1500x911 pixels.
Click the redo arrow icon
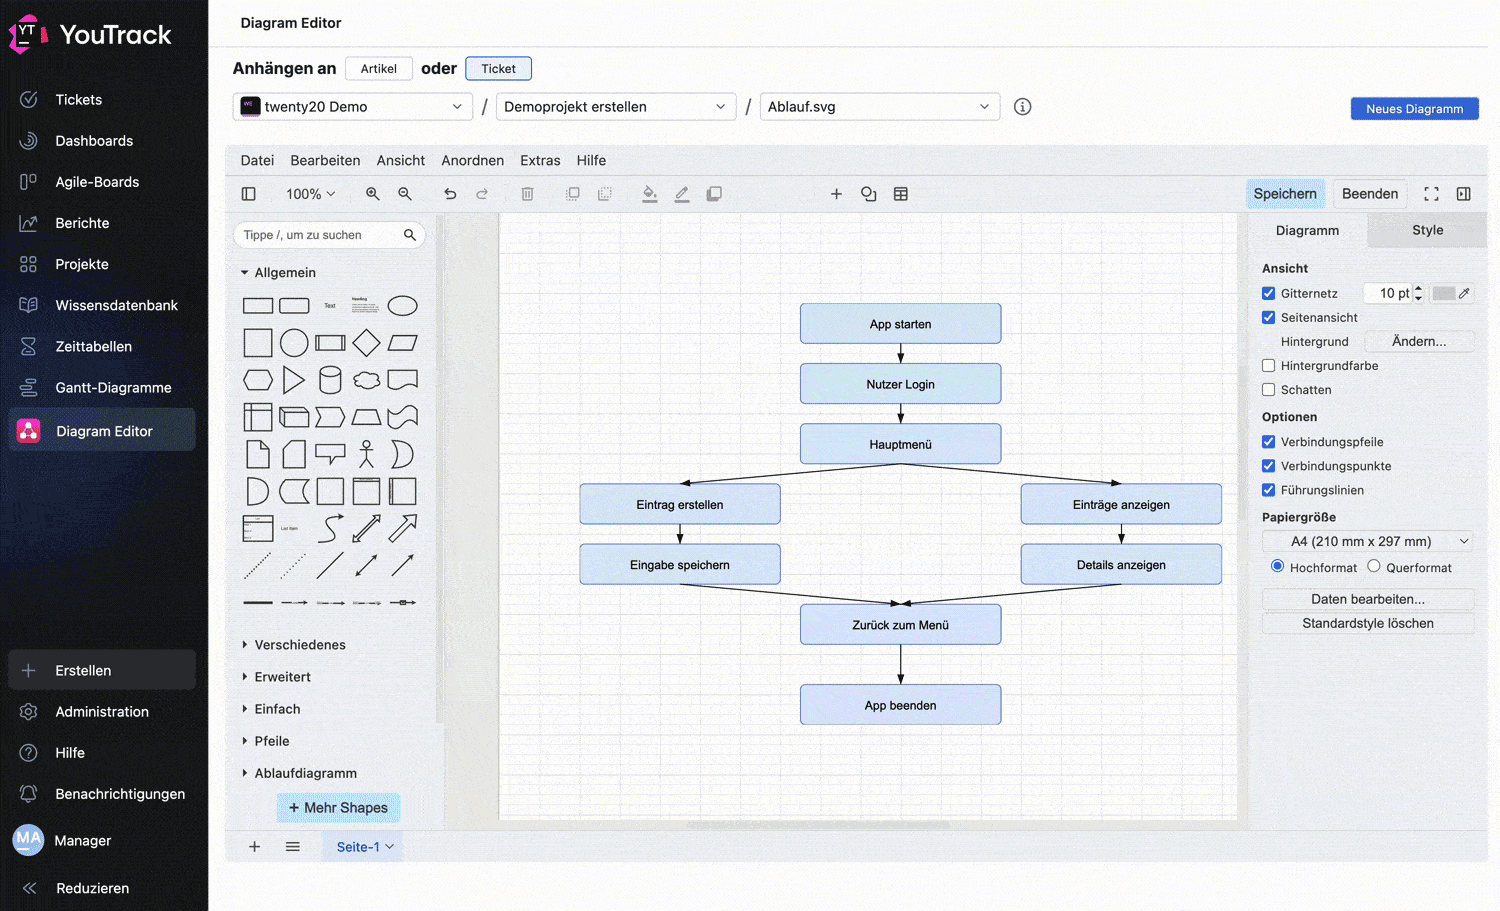482,194
